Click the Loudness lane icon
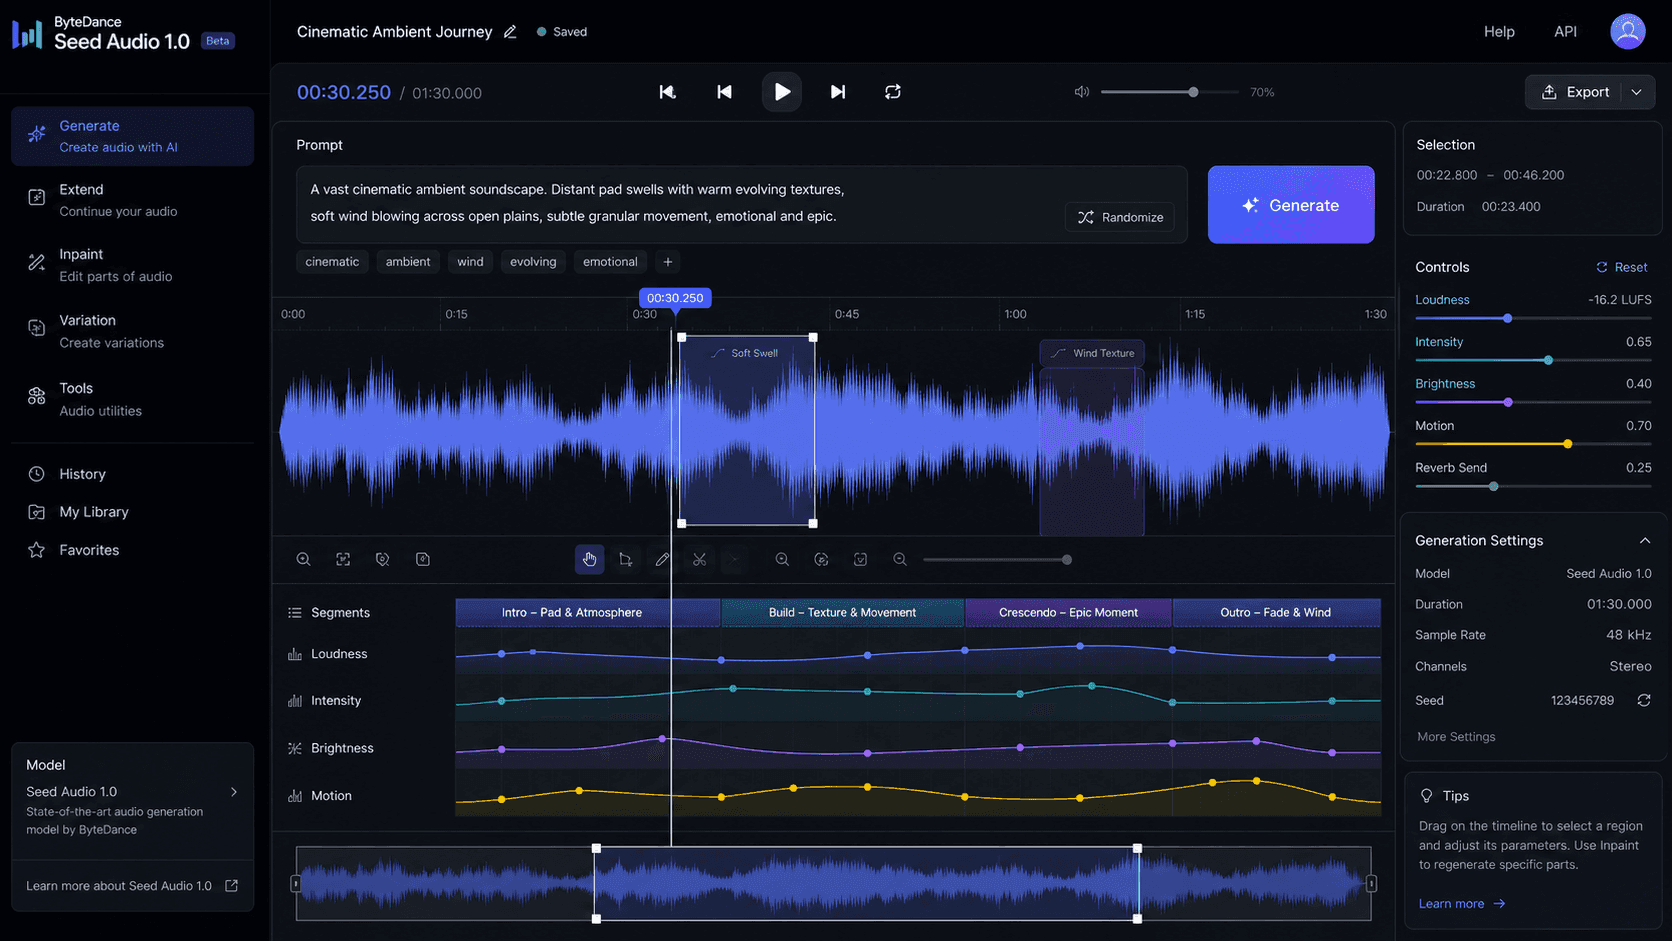1672x941 pixels. coord(295,654)
